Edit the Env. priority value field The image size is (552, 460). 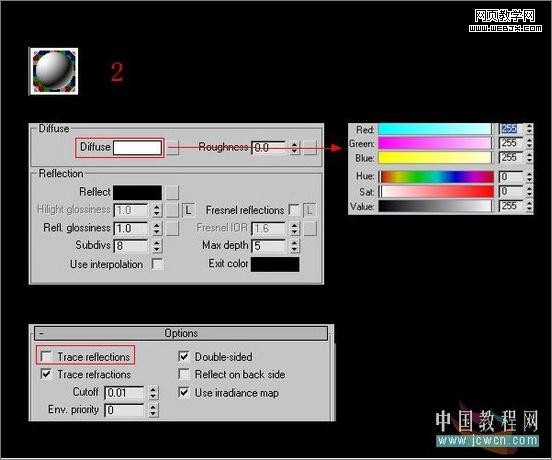[124, 410]
